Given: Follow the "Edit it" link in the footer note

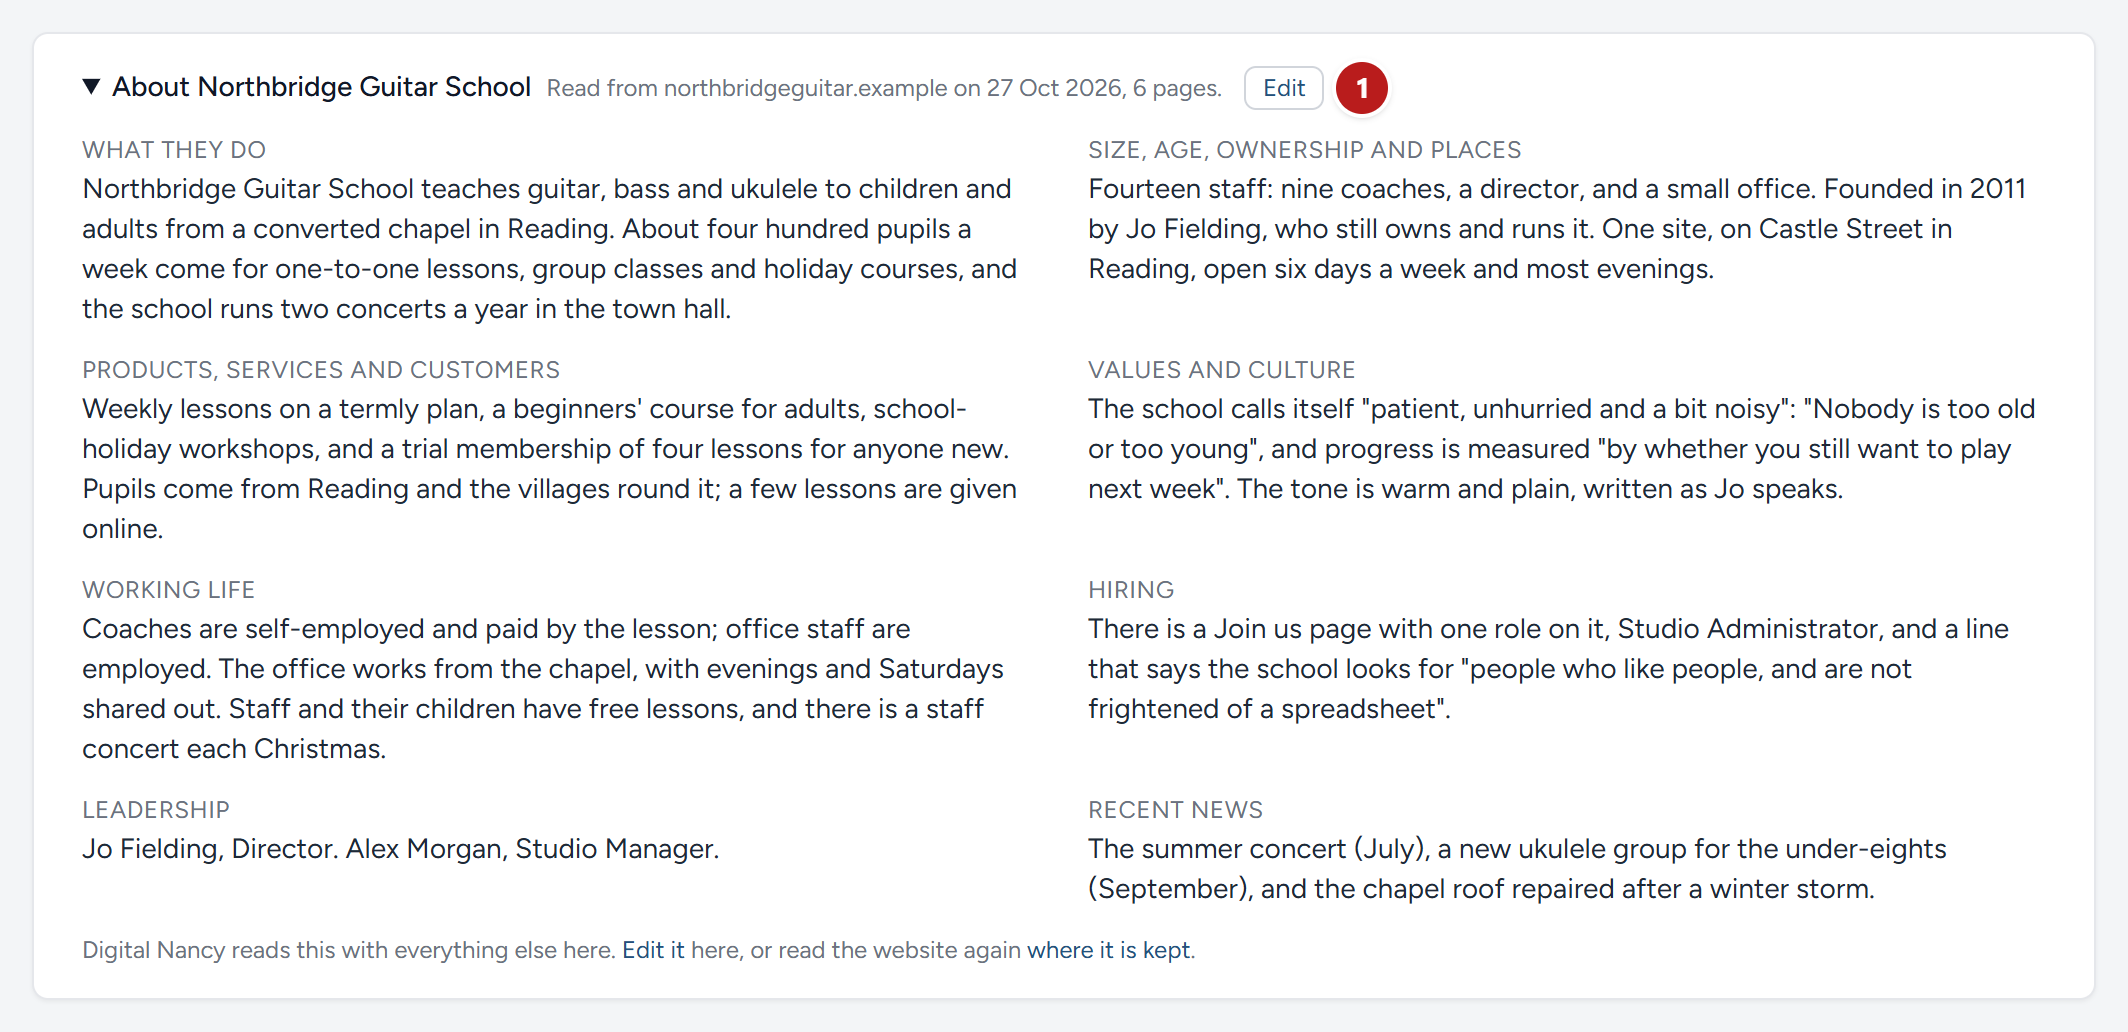Looking at the screenshot, I should pos(653,950).
